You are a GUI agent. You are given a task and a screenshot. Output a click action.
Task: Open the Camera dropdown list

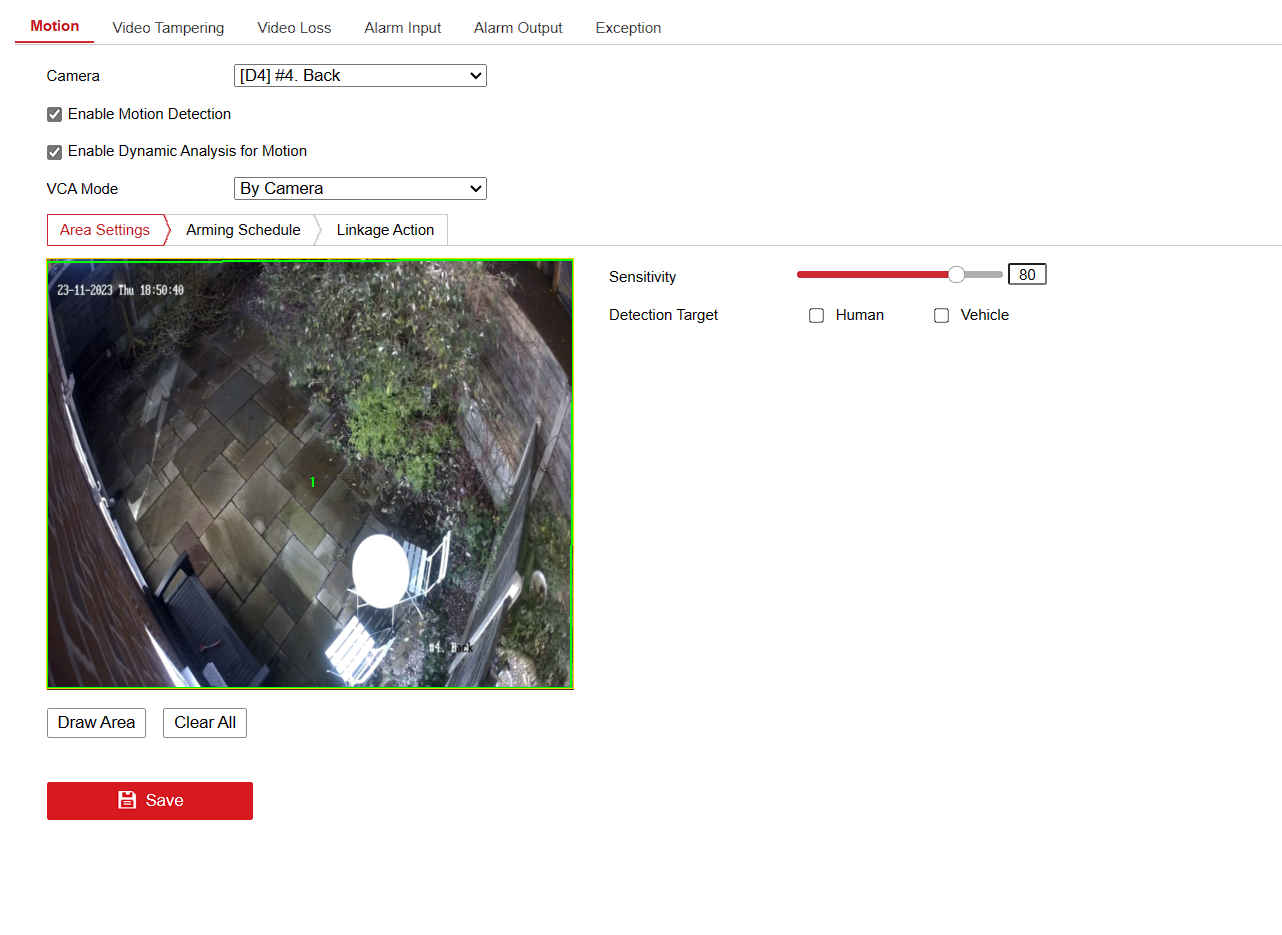point(359,76)
